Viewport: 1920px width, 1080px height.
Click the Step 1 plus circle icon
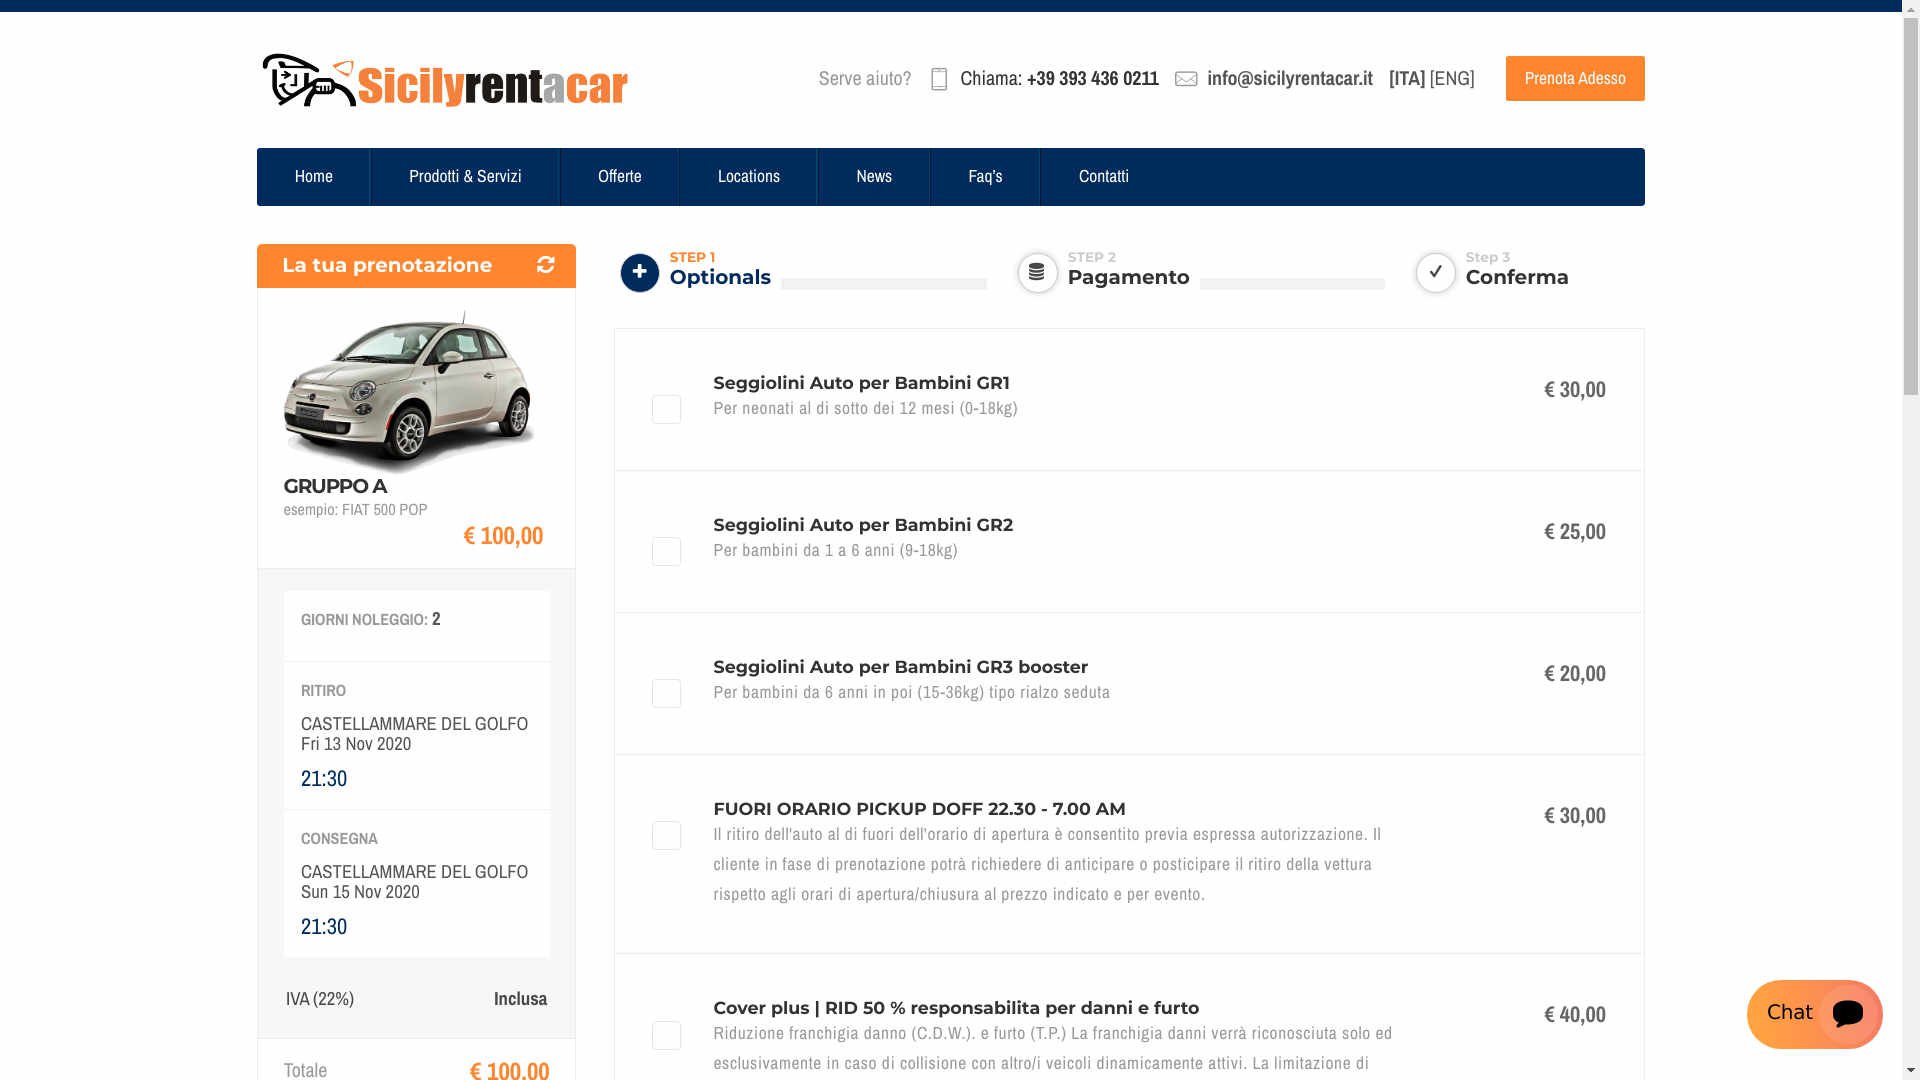pos(640,272)
